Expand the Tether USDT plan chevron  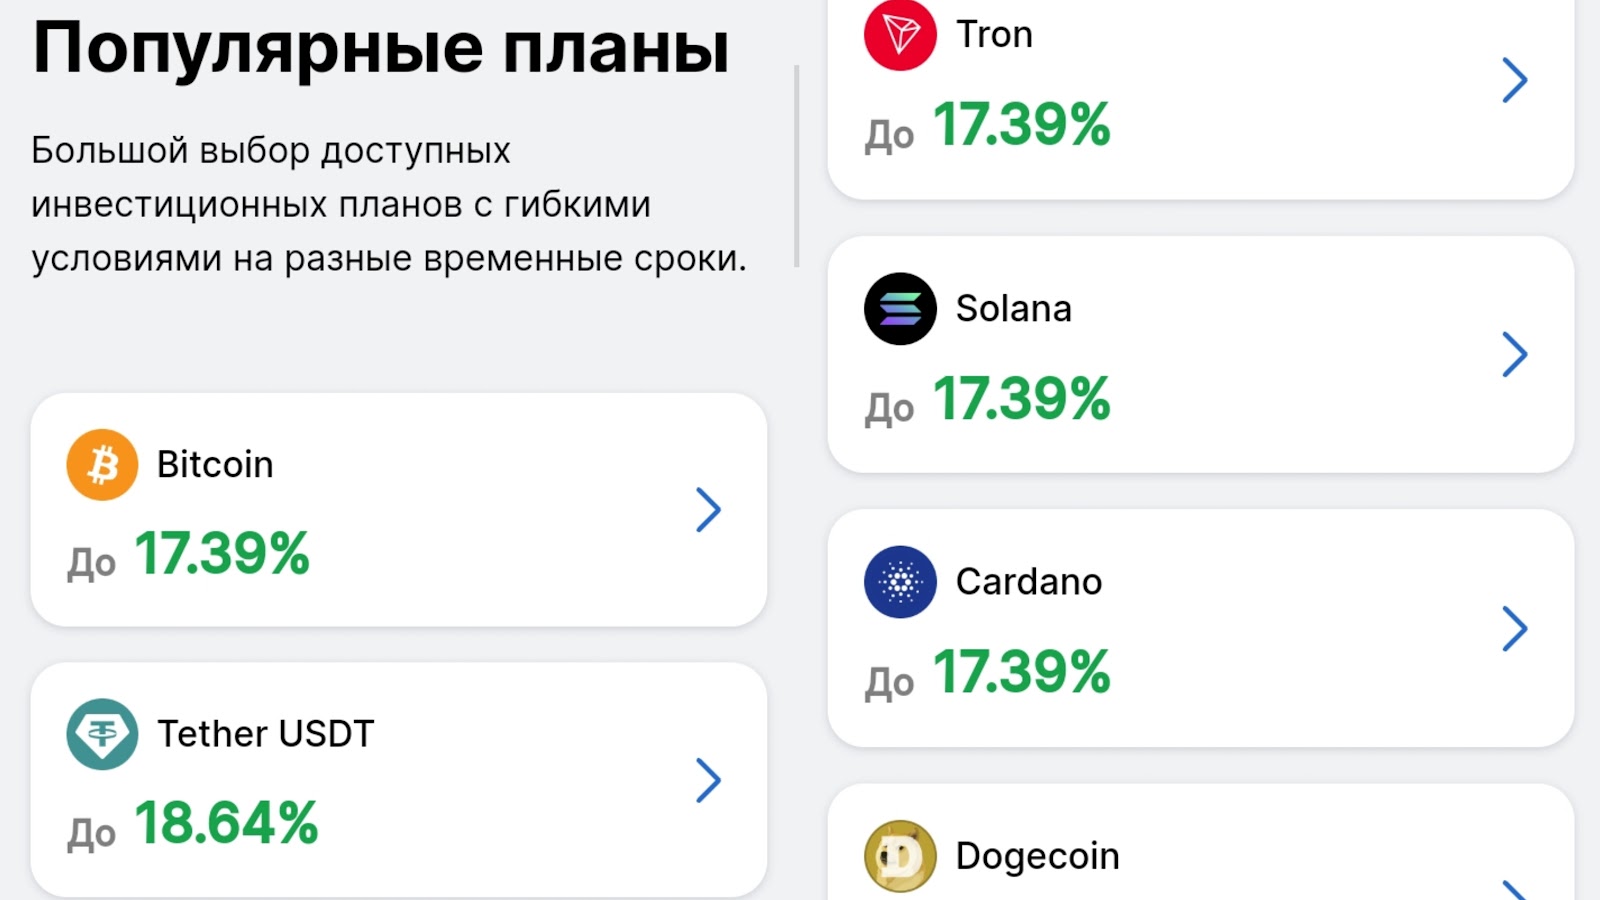(708, 780)
